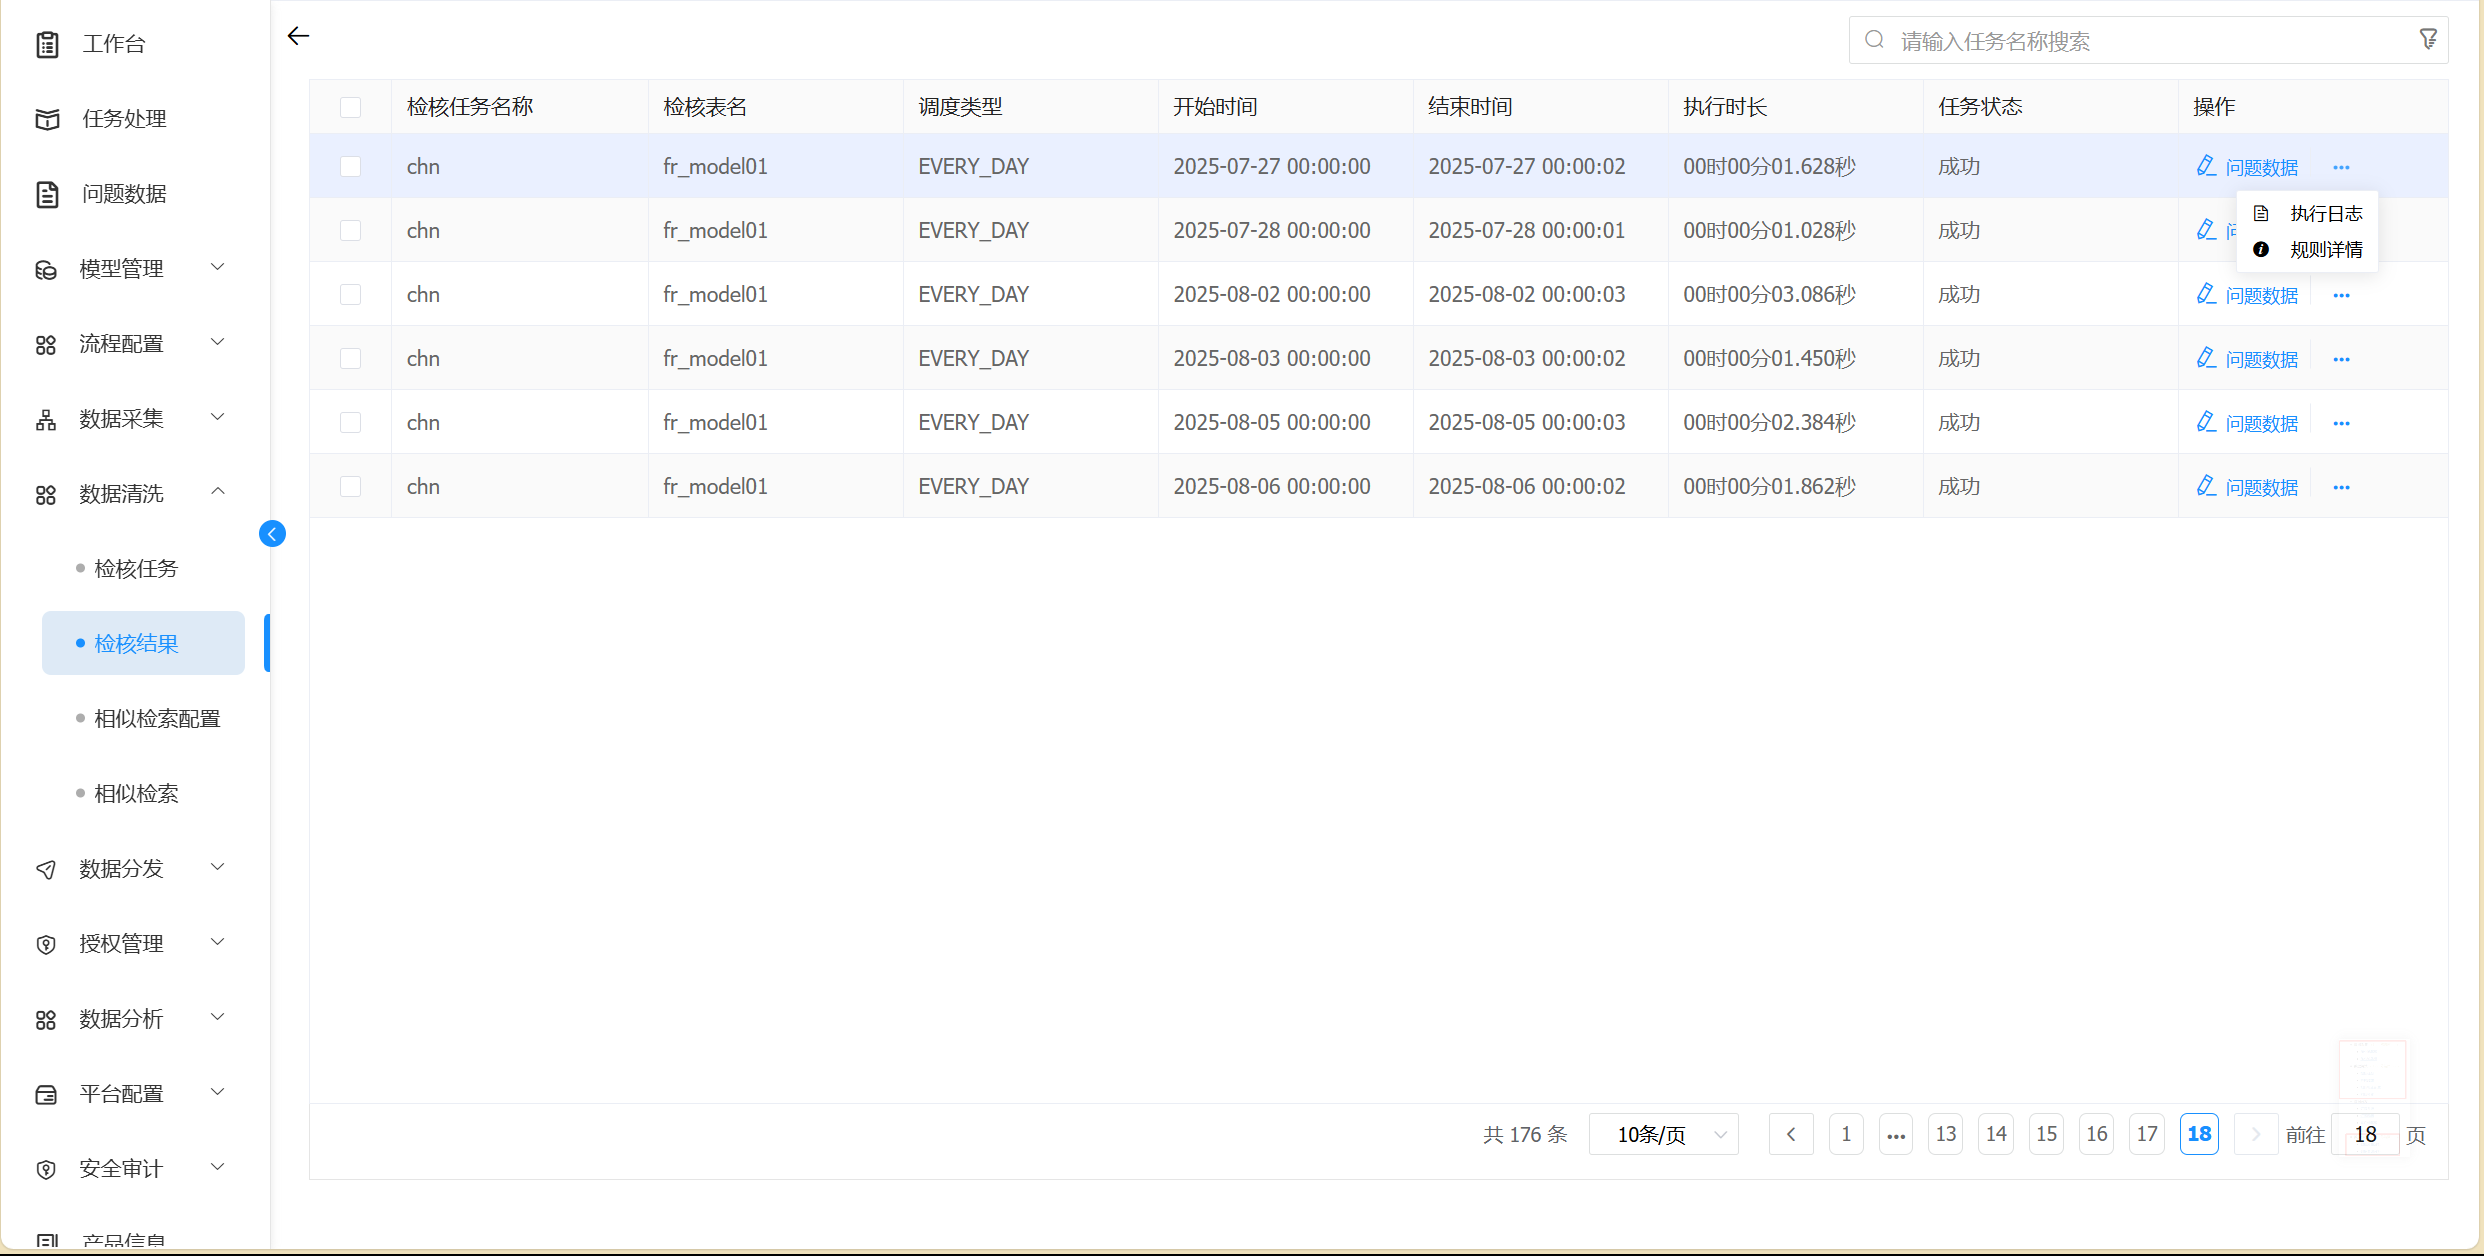Open 工作台 workbench from sidebar icon
Screen dimensions: 2484x1256
point(47,44)
